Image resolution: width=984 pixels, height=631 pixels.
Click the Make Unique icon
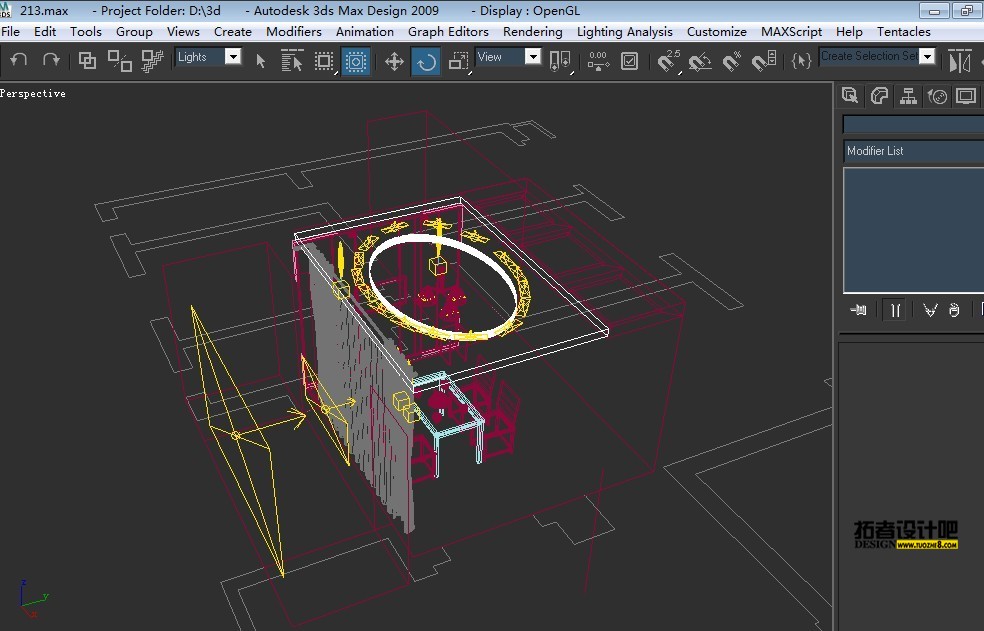coord(929,310)
